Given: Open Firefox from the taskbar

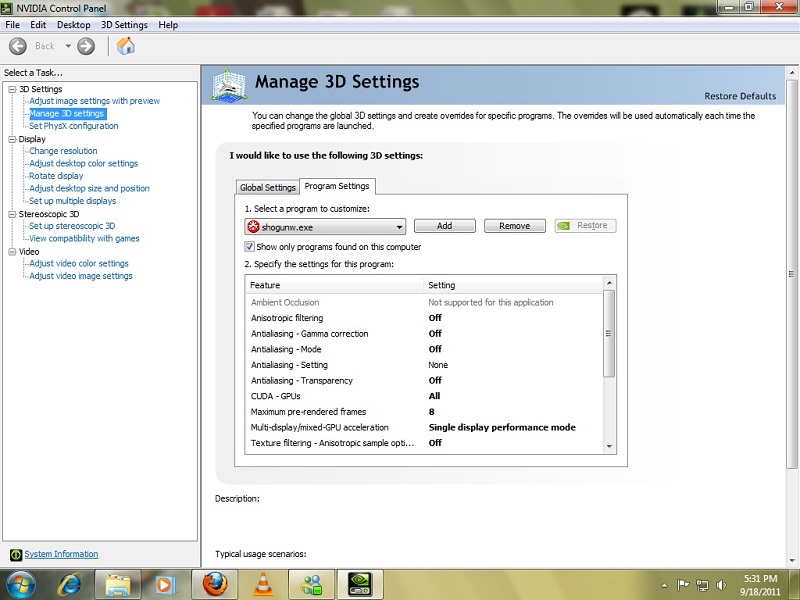Looking at the screenshot, I should point(215,584).
